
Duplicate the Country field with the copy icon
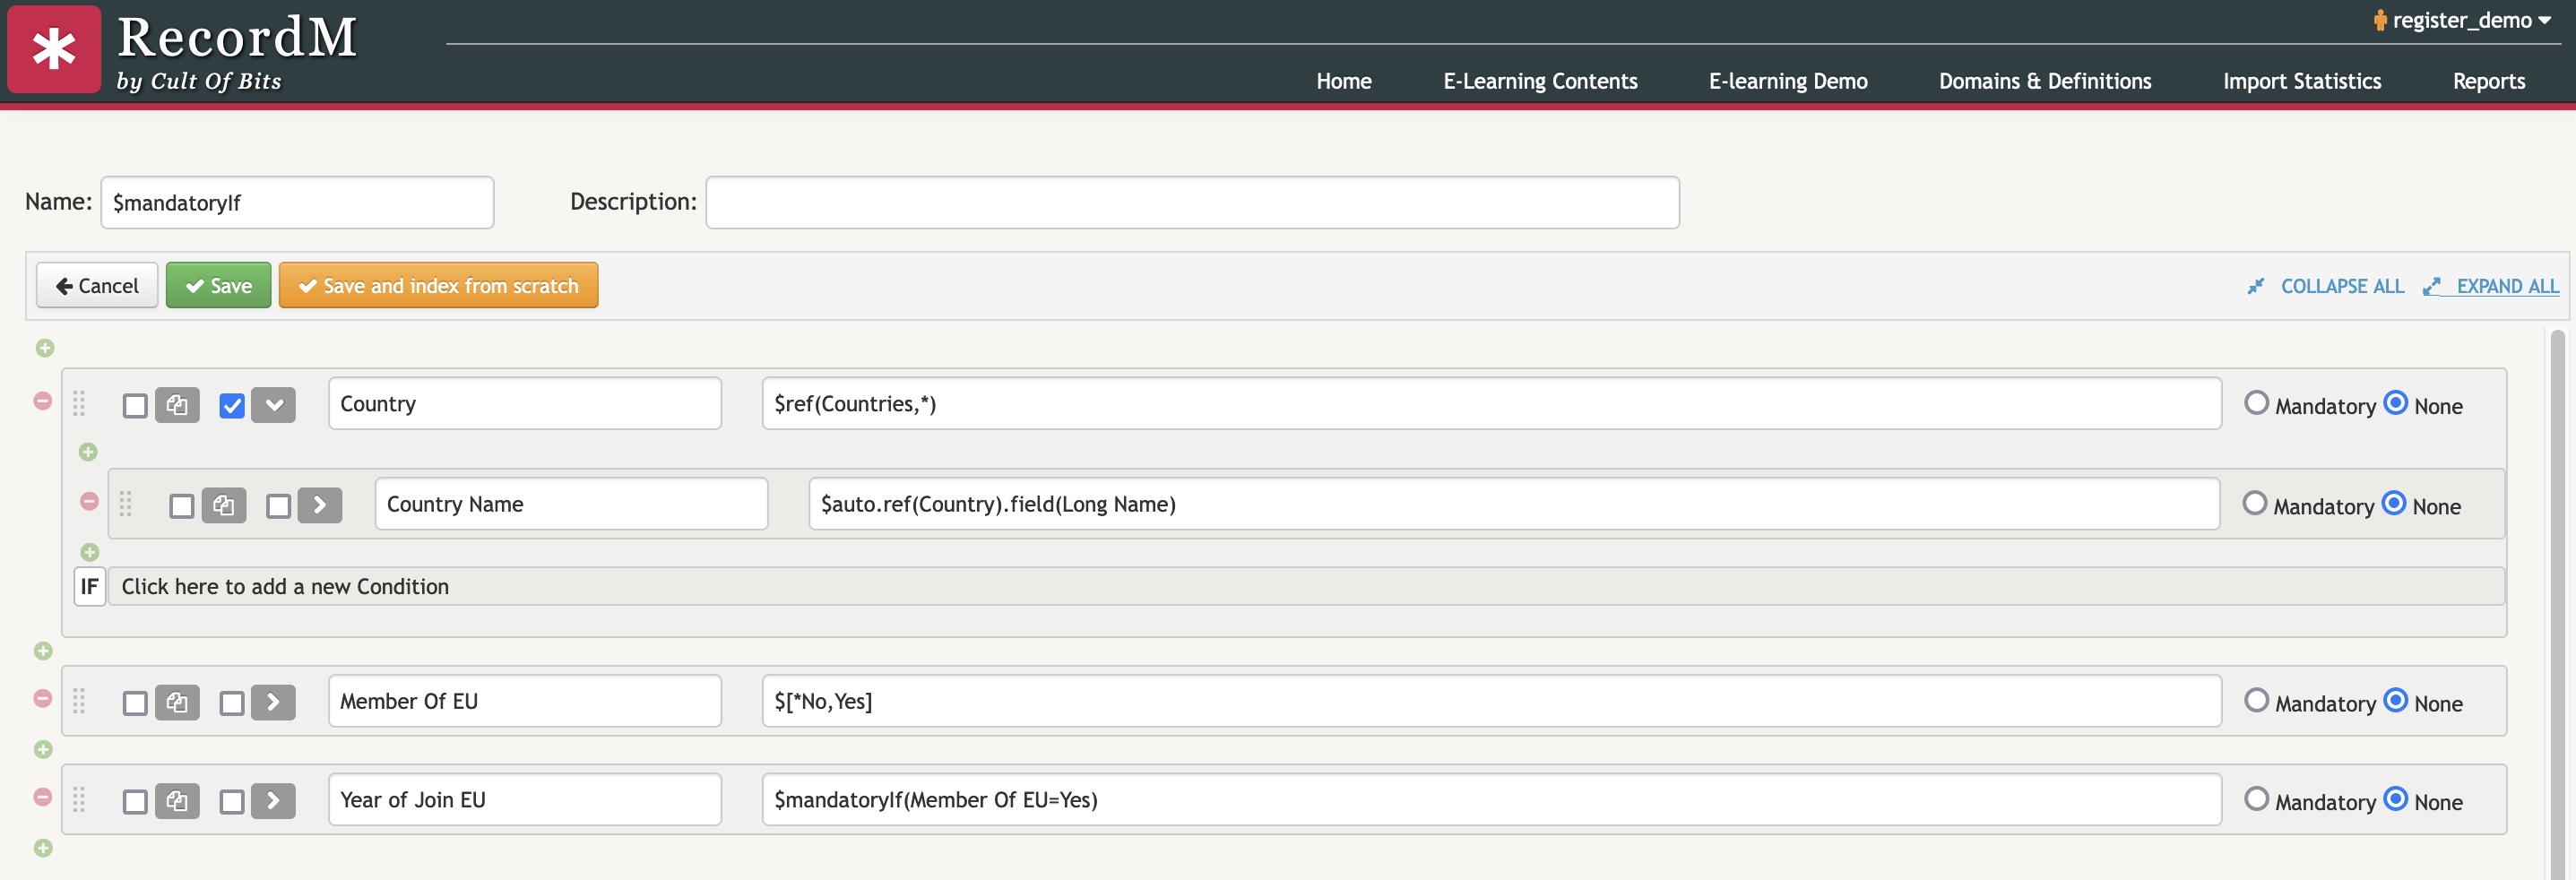coord(177,405)
